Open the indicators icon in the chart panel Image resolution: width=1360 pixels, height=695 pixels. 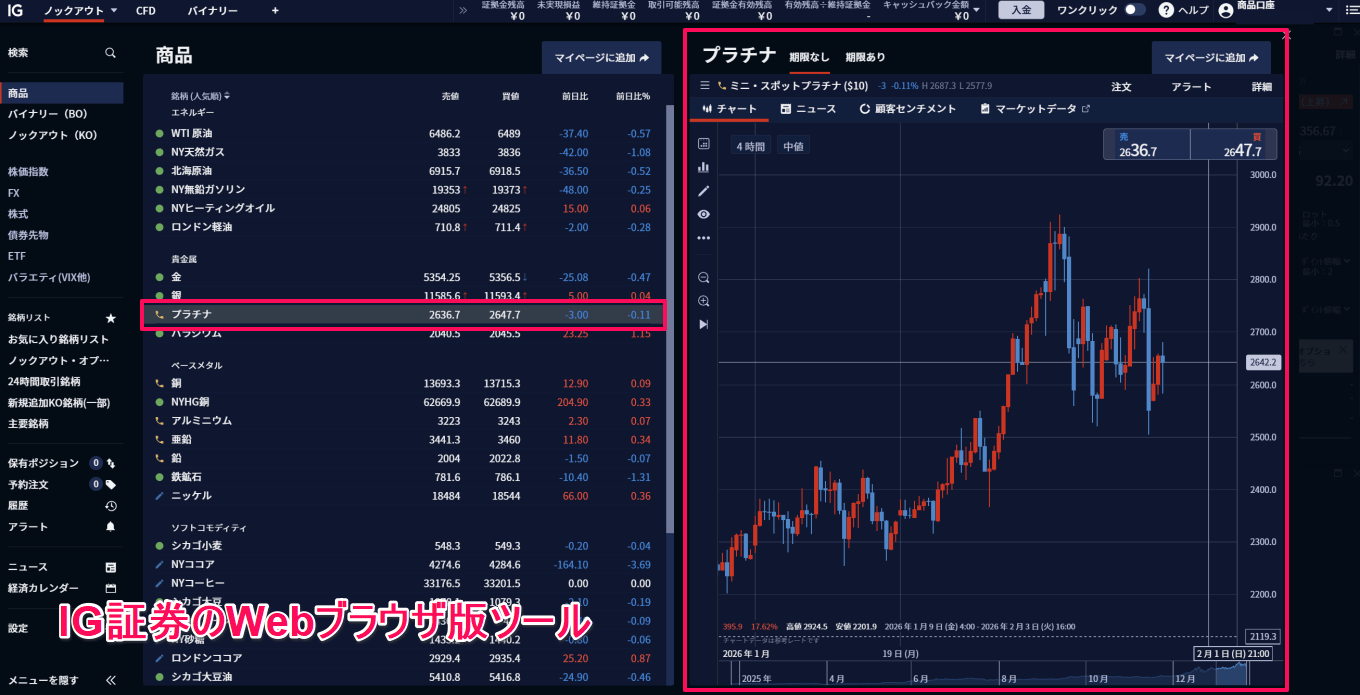click(x=703, y=166)
